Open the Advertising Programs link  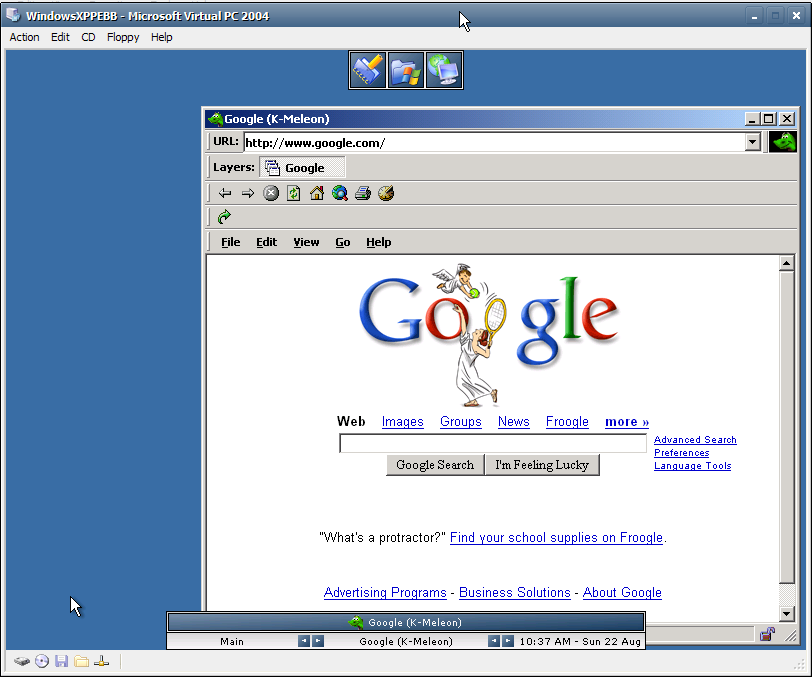pyautogui.click(x=385, y=592)
